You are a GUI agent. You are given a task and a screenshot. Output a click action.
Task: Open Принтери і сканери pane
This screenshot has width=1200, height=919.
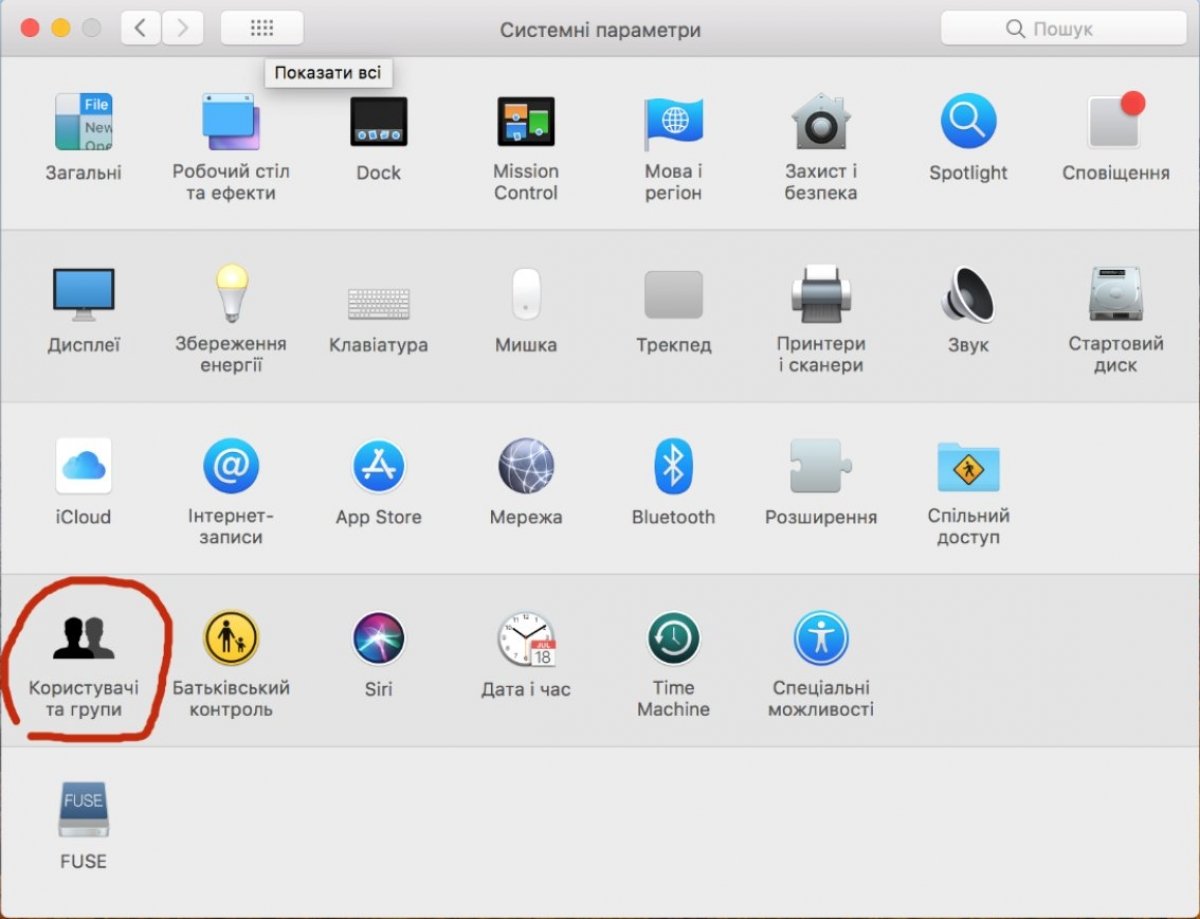[821, 294]
